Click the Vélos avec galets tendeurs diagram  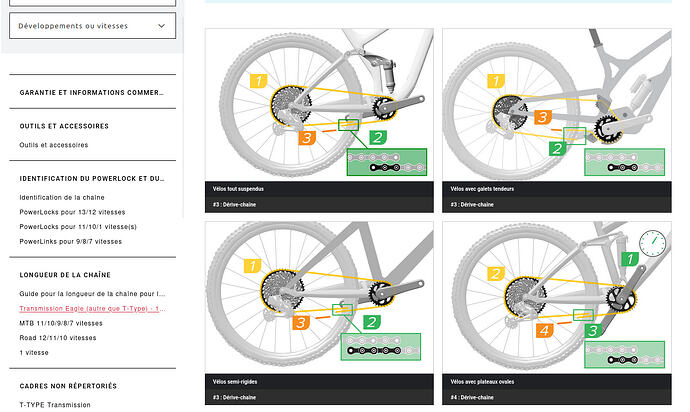557,104
